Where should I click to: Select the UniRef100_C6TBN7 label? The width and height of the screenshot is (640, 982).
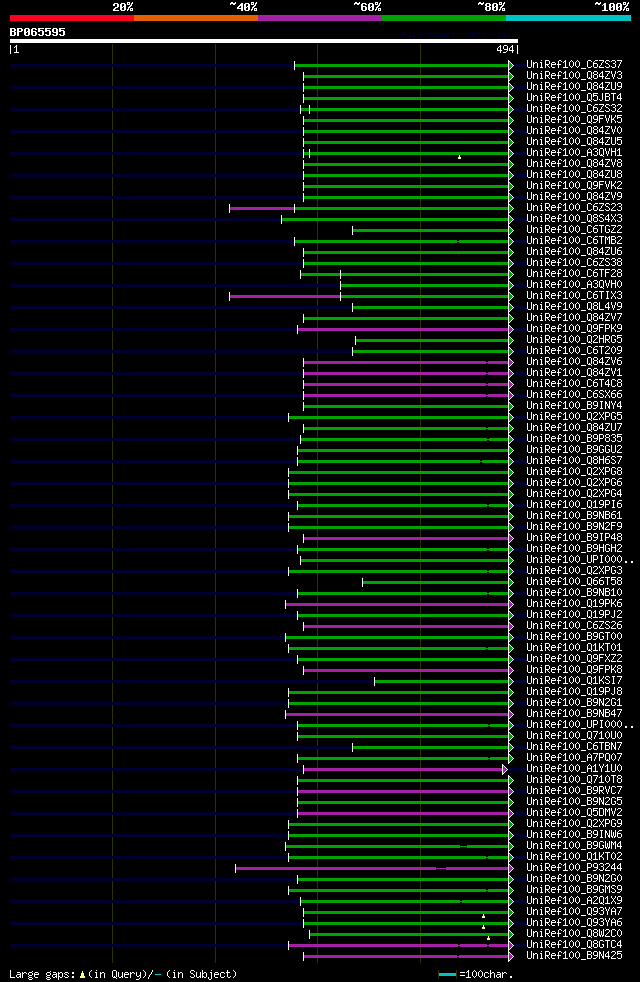point(574,747)
